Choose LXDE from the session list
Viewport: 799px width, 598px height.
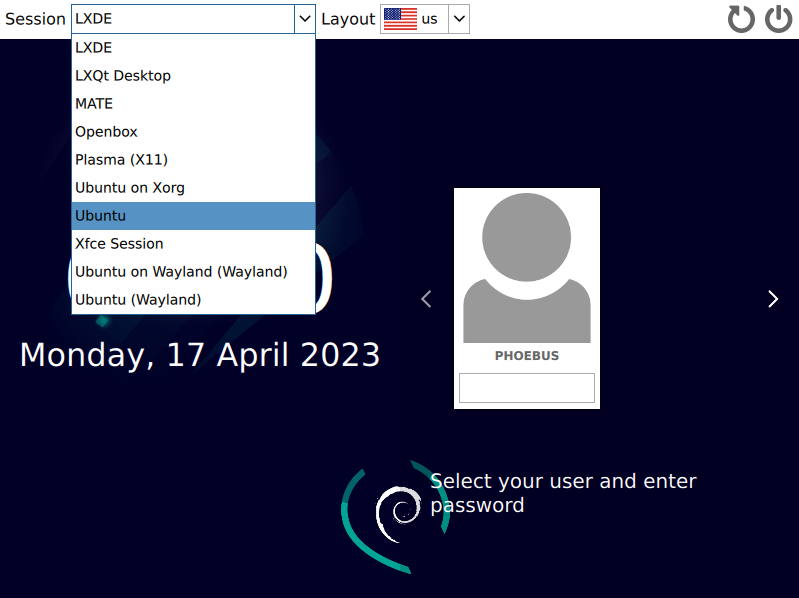pos(194,47)
